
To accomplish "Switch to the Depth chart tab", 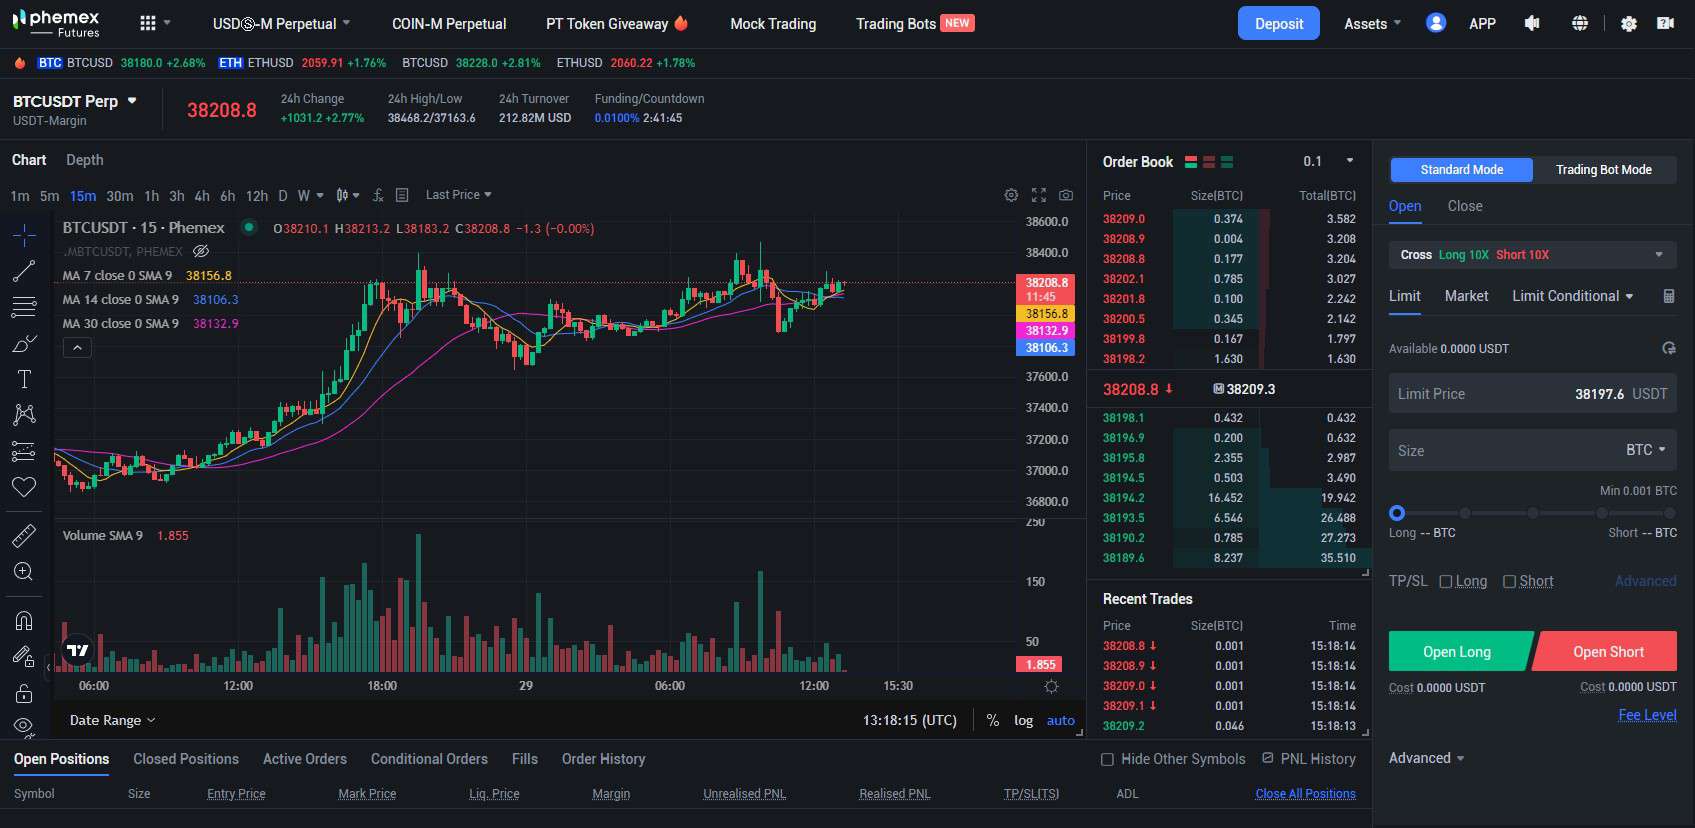I will 85,160.
